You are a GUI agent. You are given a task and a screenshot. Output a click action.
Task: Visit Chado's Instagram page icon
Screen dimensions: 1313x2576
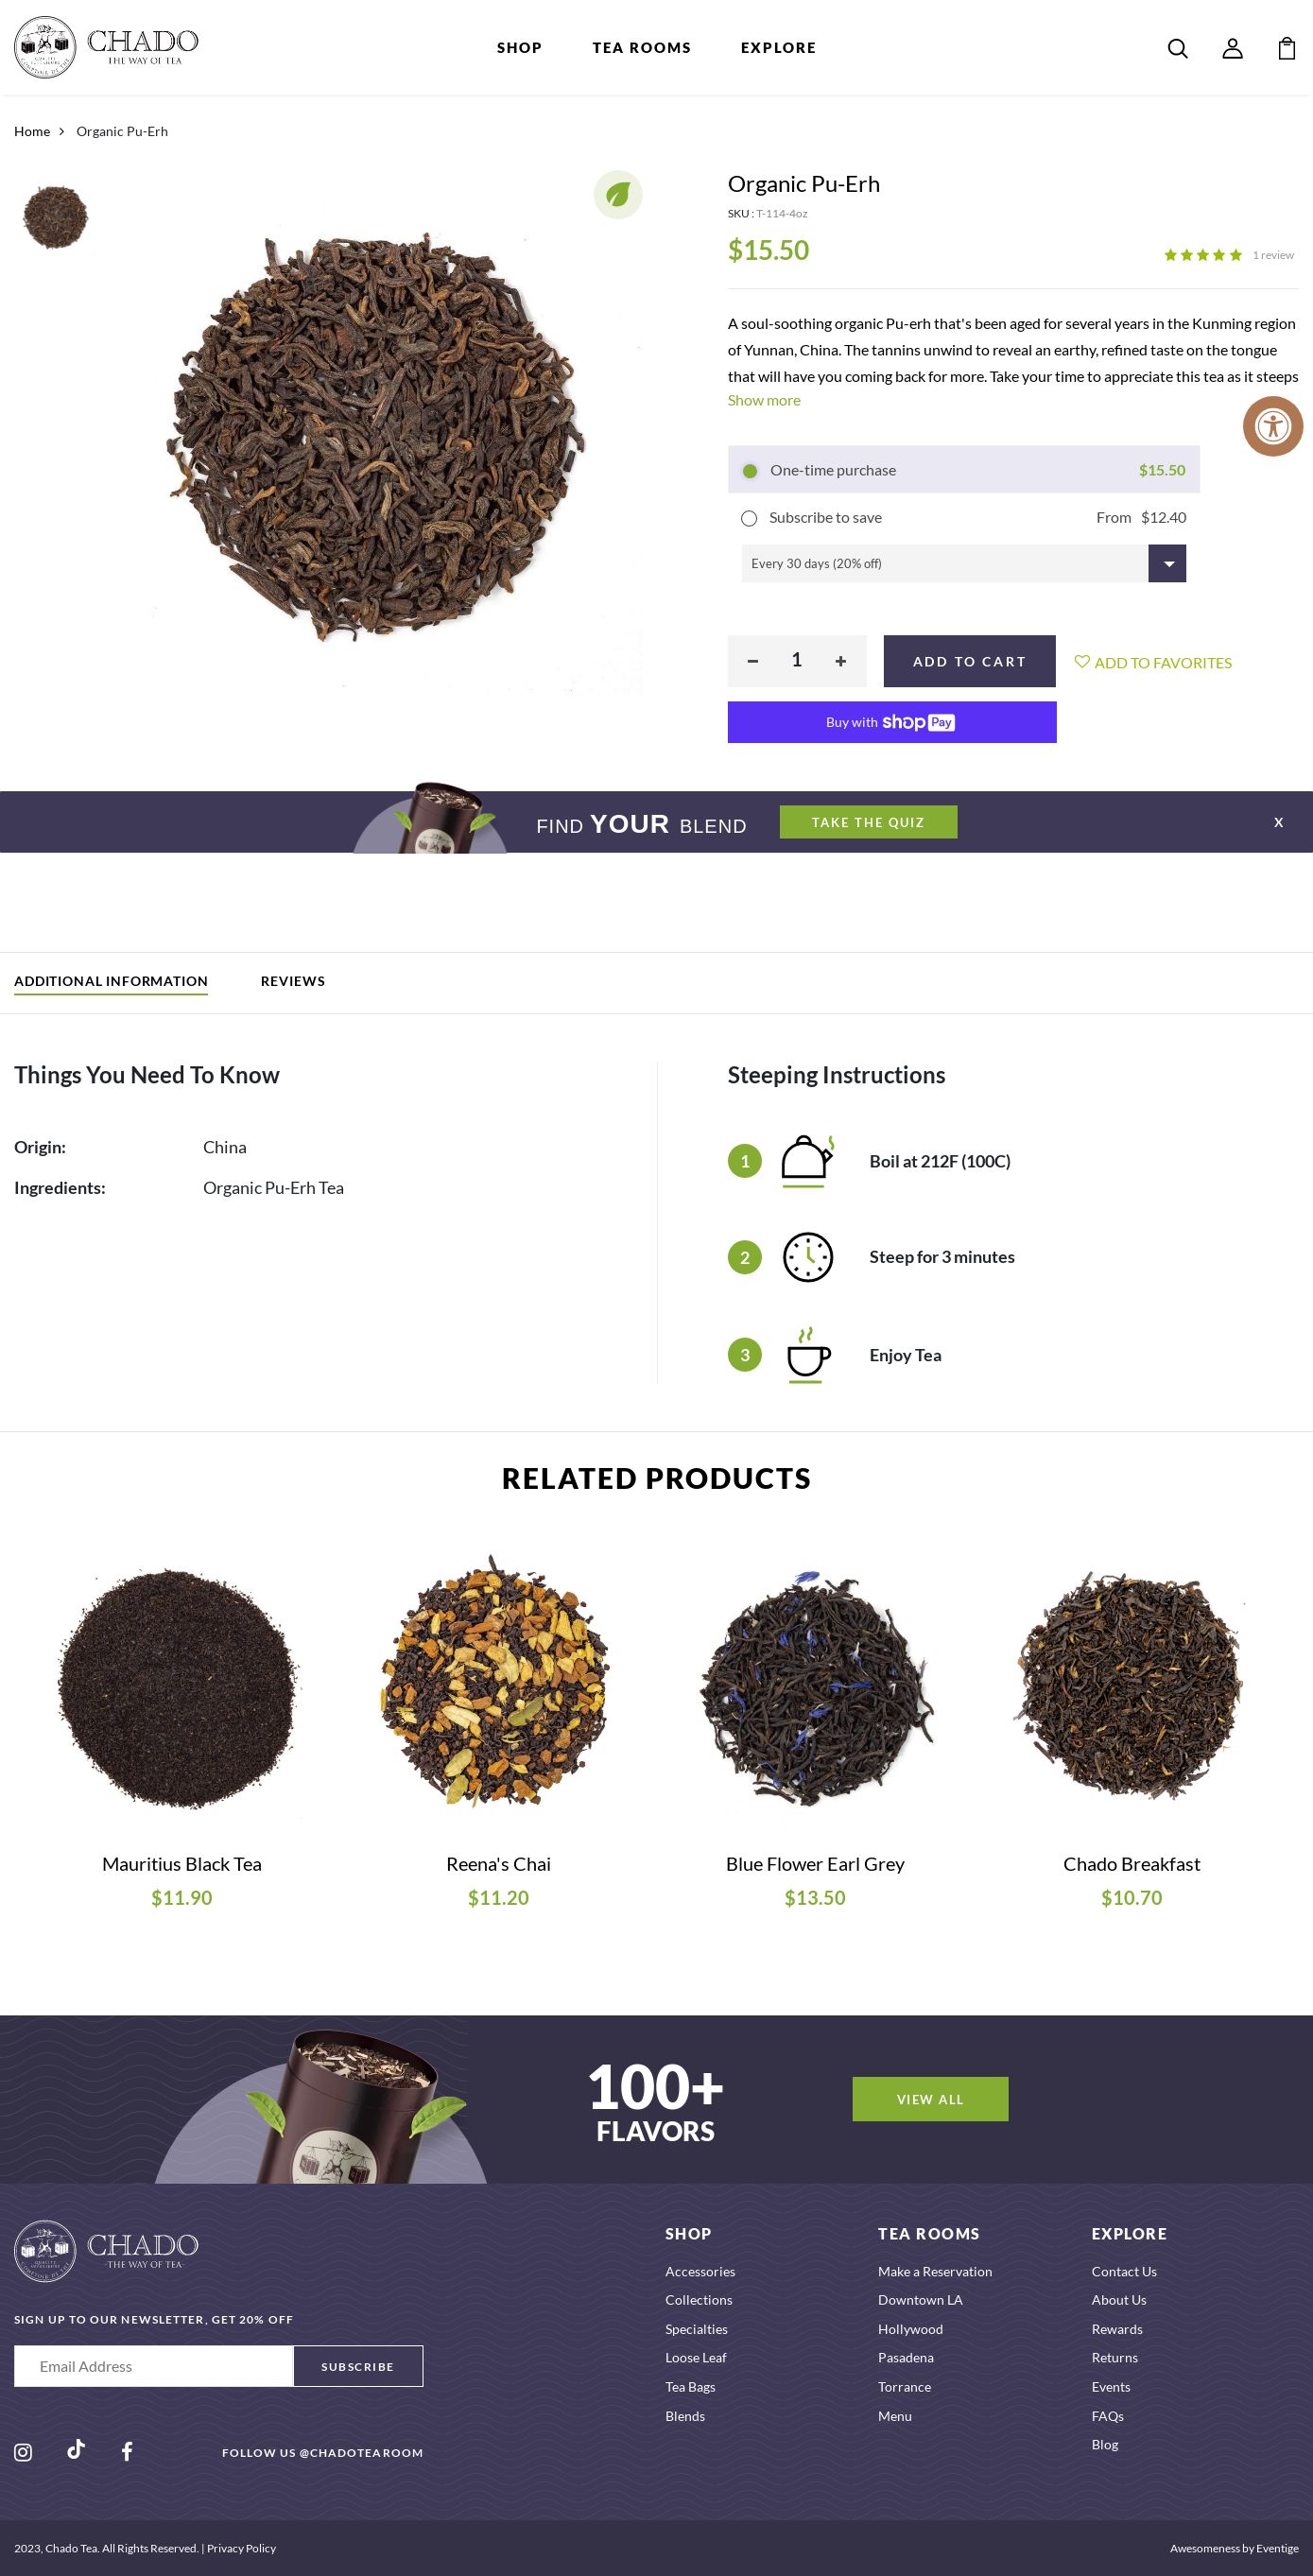[x=23, y=2451]
